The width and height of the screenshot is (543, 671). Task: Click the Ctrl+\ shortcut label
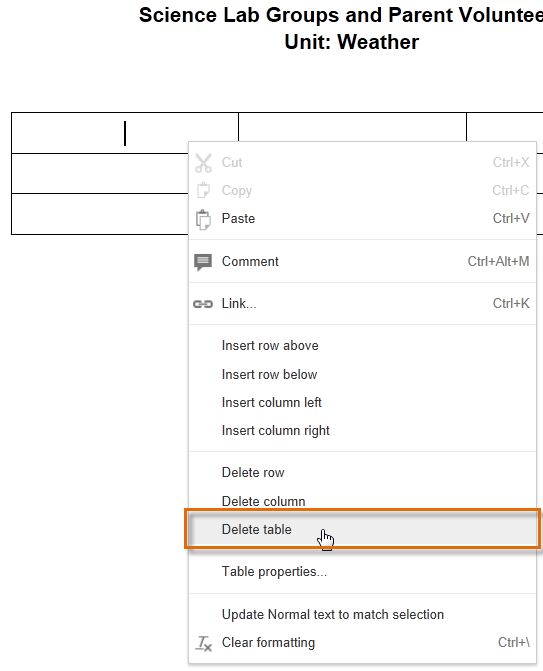[x=513, y=643]
